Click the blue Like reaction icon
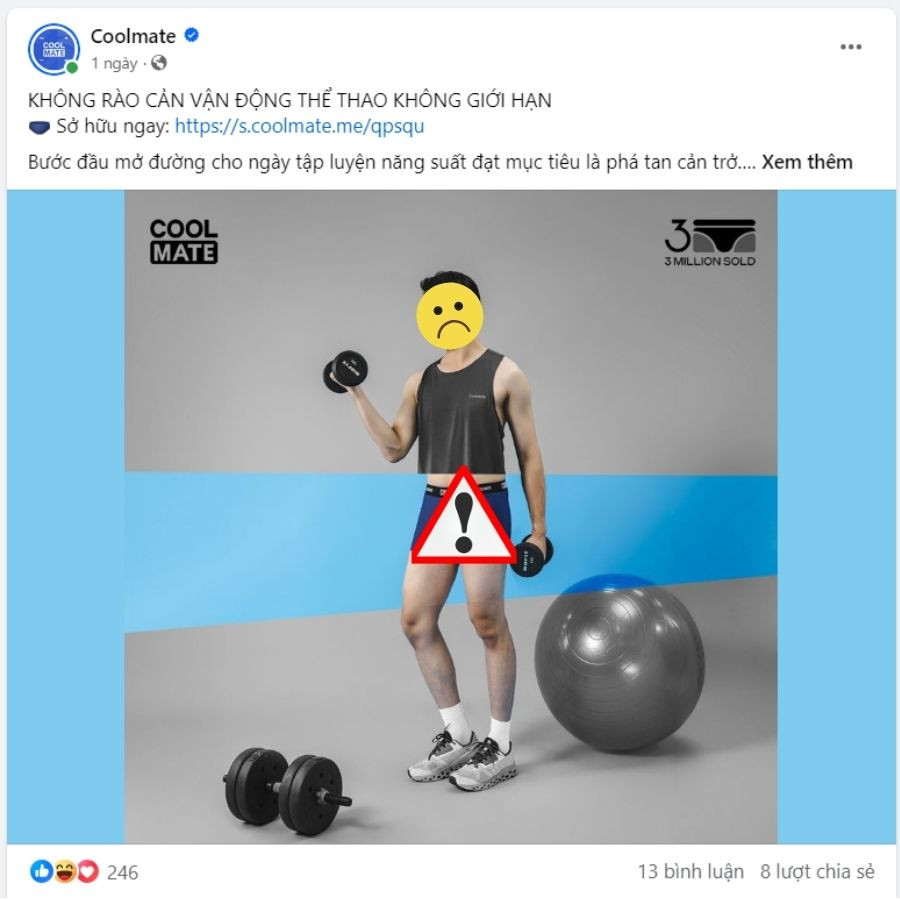The image size is (900, 900). [x=41, y=871]
